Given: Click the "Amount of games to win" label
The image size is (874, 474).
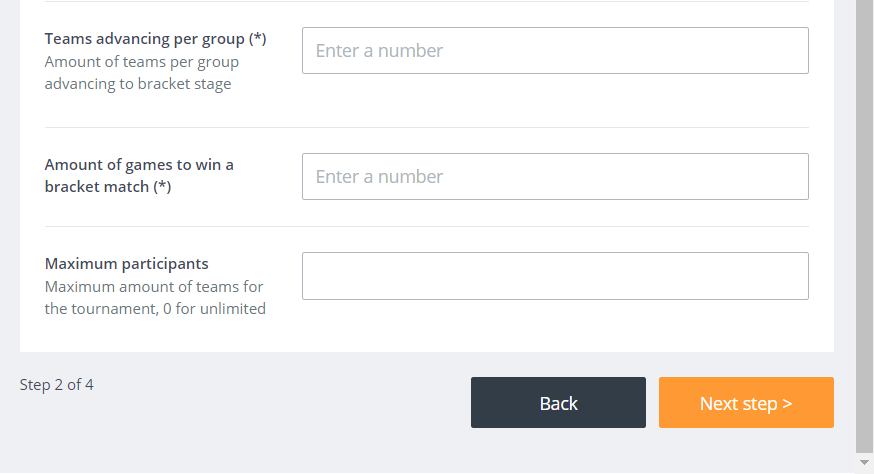Looking at the screenshot, I should 139,164.
